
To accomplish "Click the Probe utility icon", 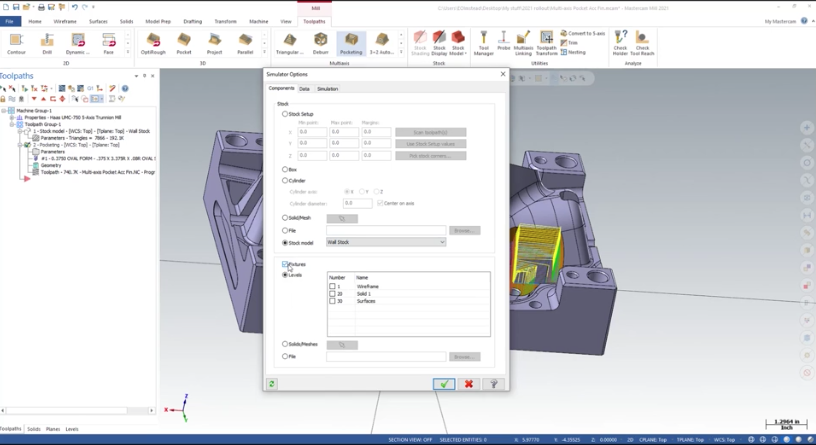I will (x=503, y=42).
